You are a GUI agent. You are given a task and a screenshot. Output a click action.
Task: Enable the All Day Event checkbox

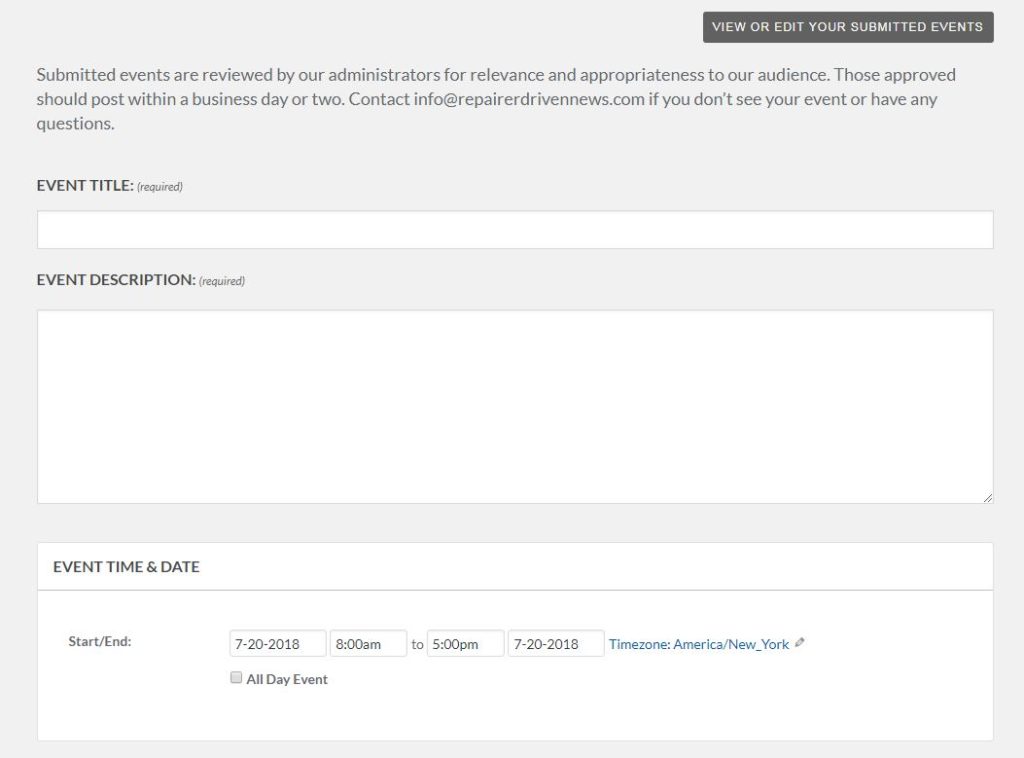point(236,678)
